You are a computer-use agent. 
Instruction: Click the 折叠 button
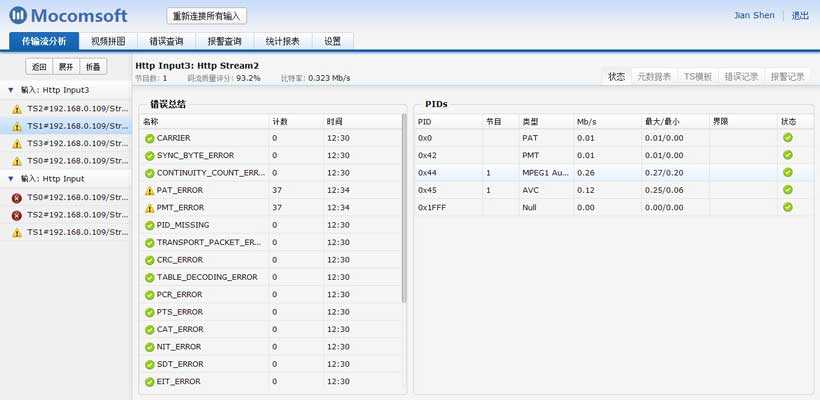tap(93, 66)
